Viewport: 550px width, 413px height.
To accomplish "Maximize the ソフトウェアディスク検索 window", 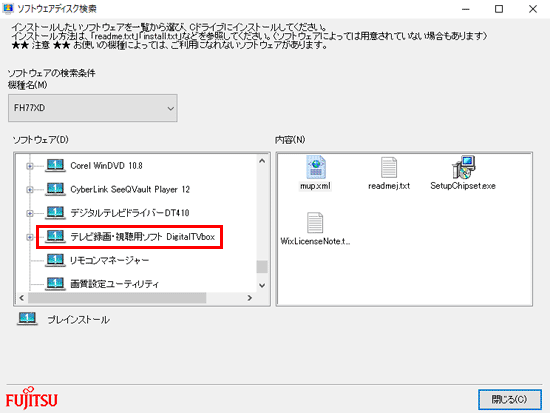I will coord(499,9).
